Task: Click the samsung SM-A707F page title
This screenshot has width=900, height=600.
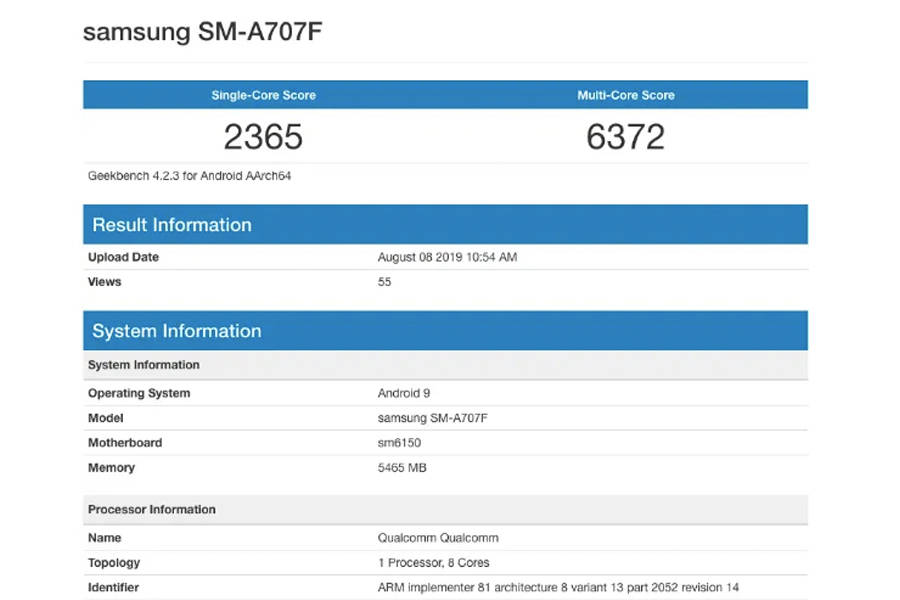Action: point(203,31)
